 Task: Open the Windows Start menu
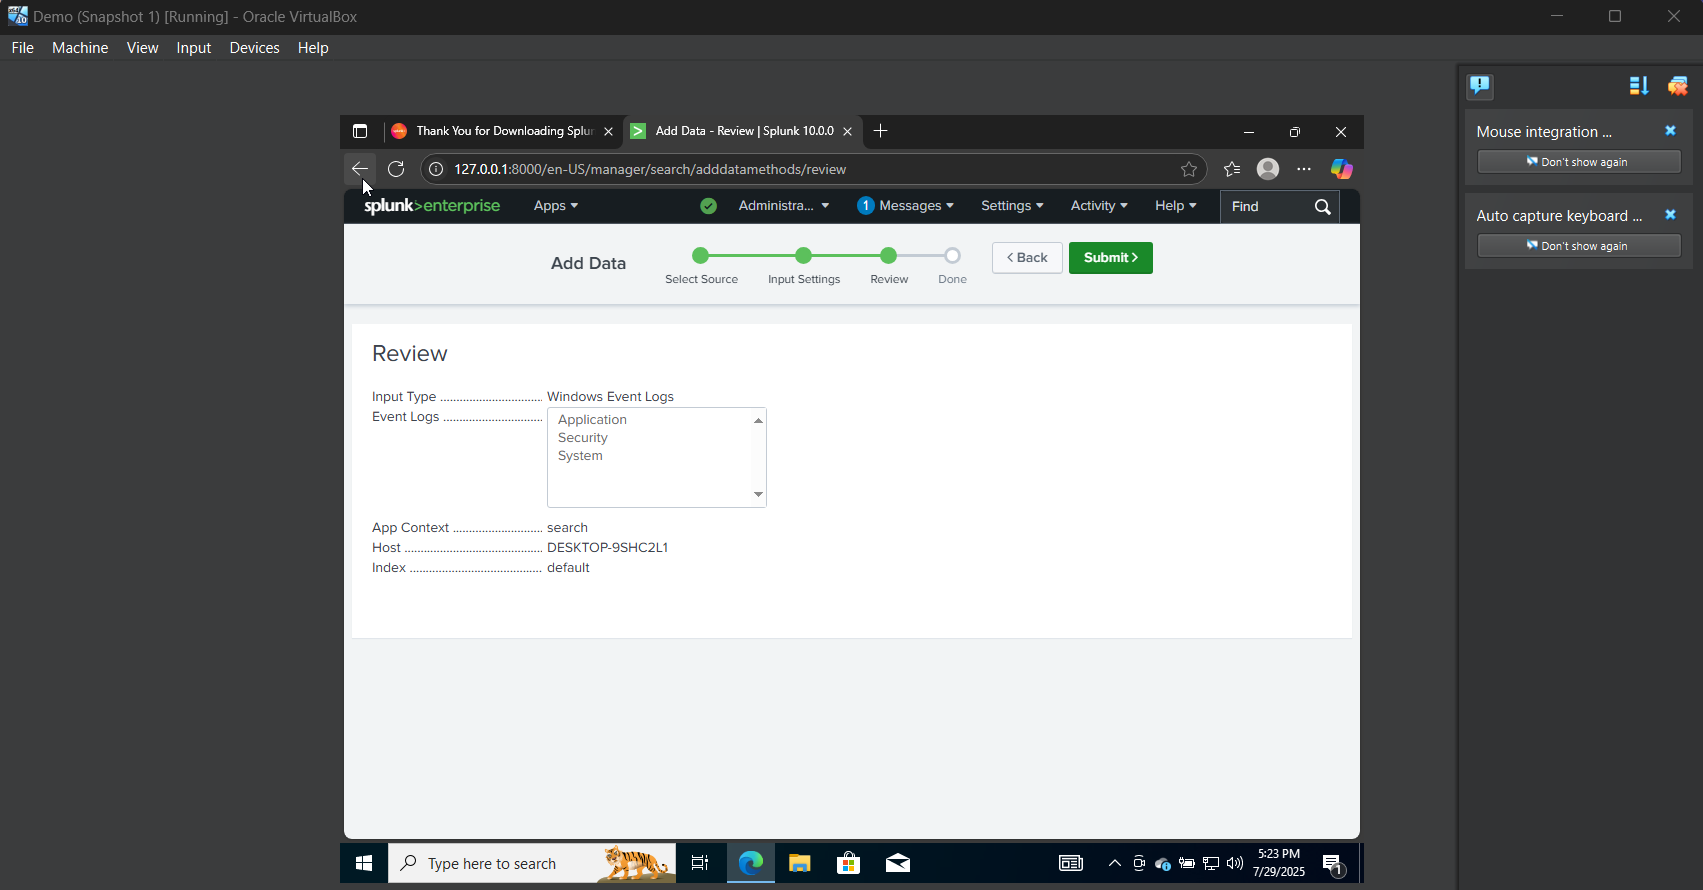[364, 863]
